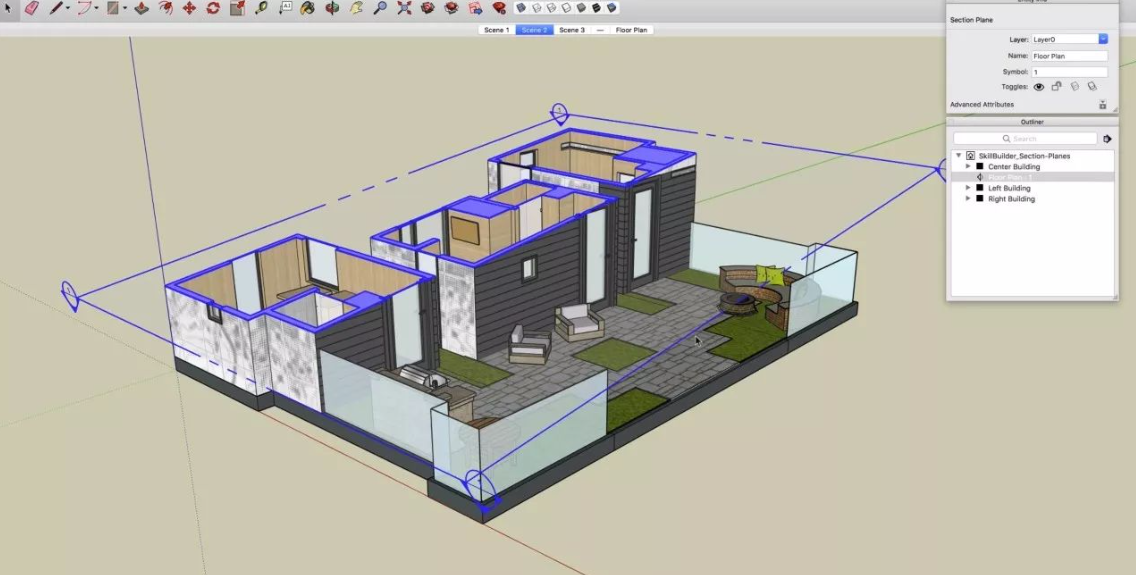
Task: Open the Extension Manager ruby icon
Action: click(x=499, y=8)
